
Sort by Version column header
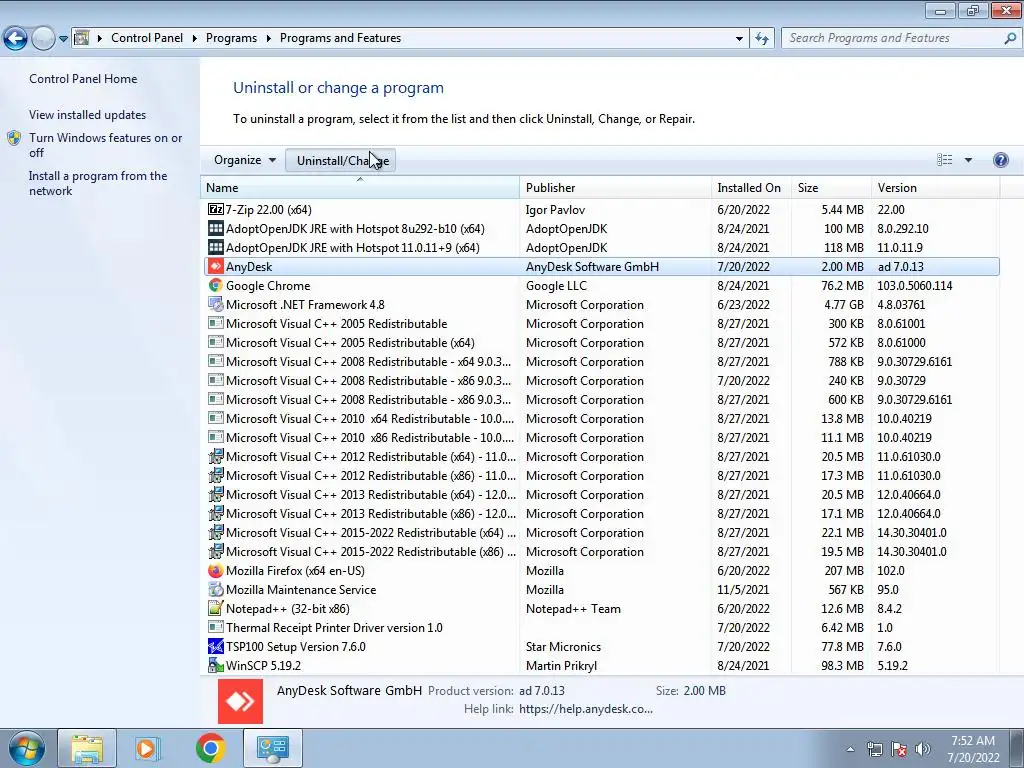pos(935,187)
